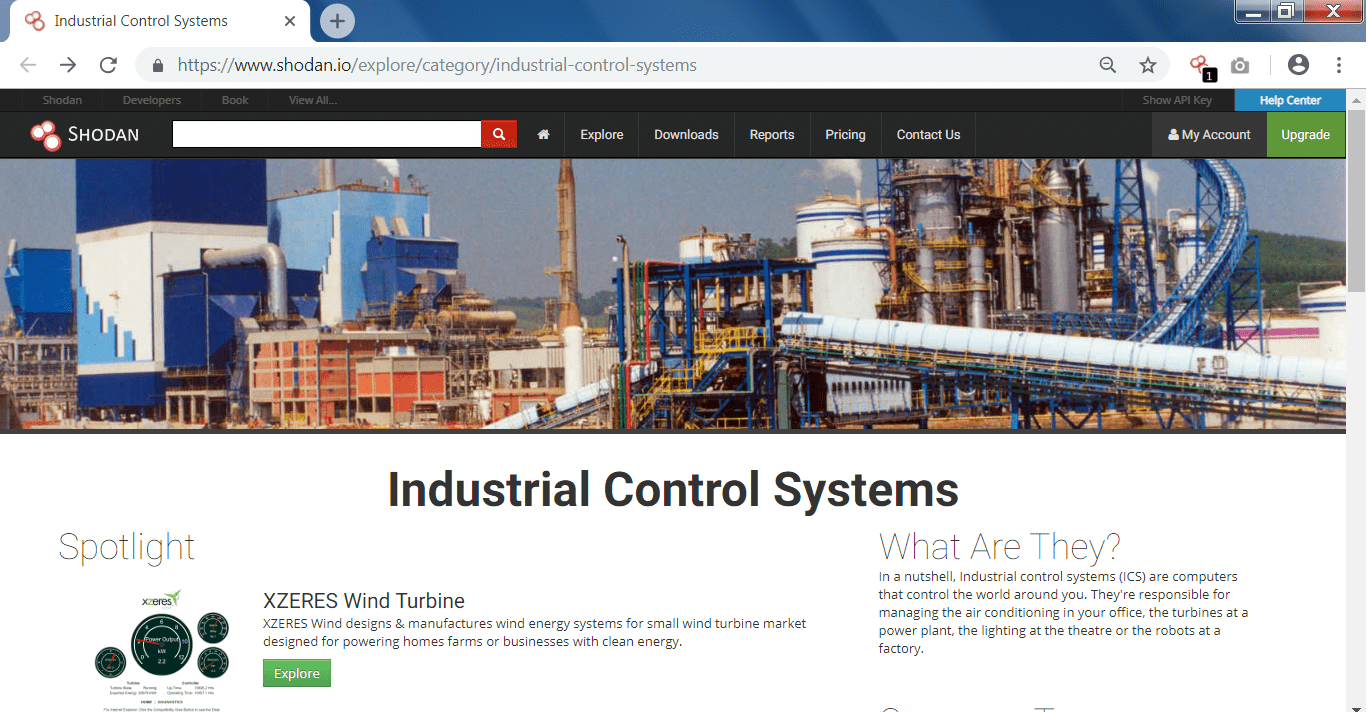Open the Shodan browser extension icon
This screenshot has height=712, width=1368.
pos(1200,66)
